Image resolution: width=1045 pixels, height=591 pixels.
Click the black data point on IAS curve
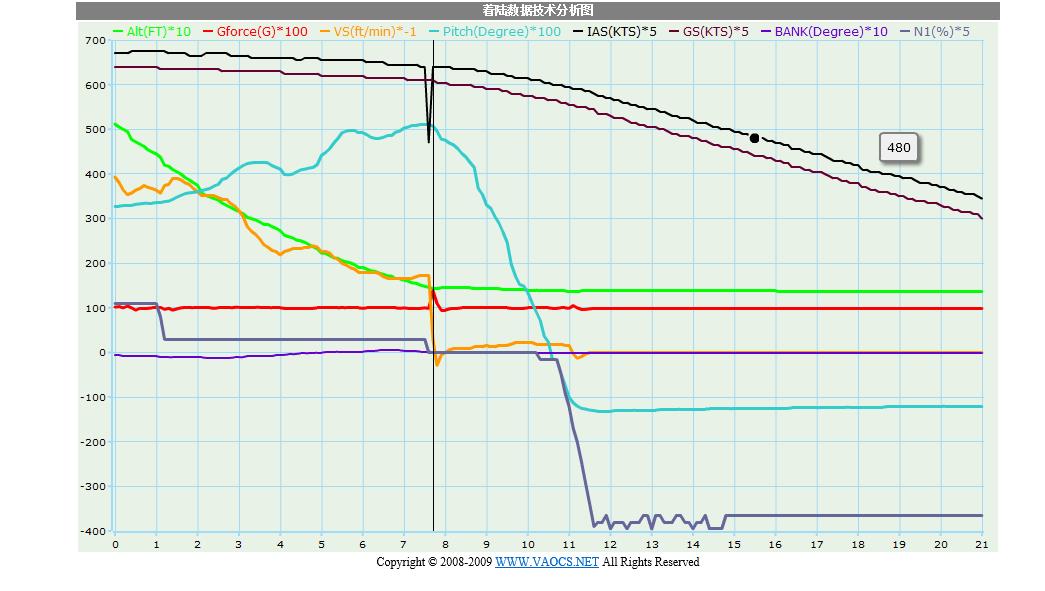(x=754, y=138)
